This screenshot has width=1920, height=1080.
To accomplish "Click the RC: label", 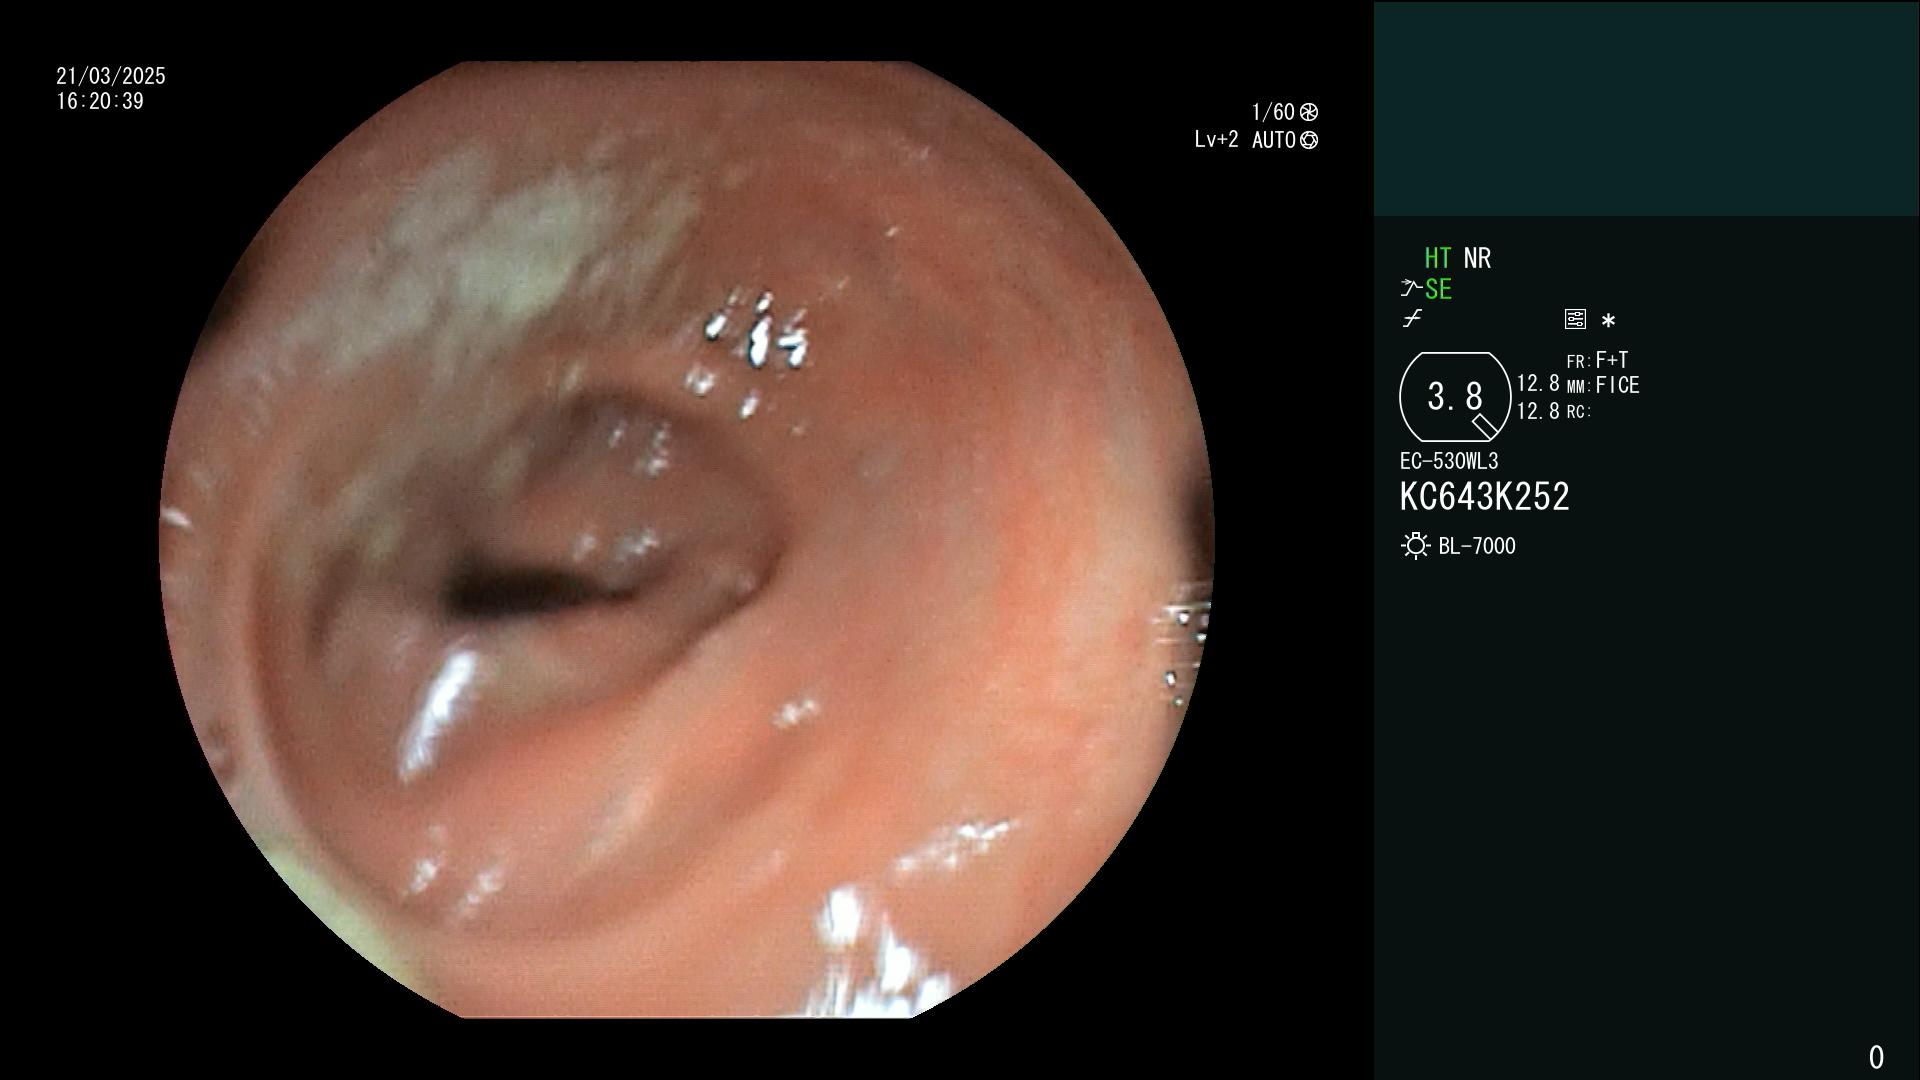I will [x=1579, y=412].
